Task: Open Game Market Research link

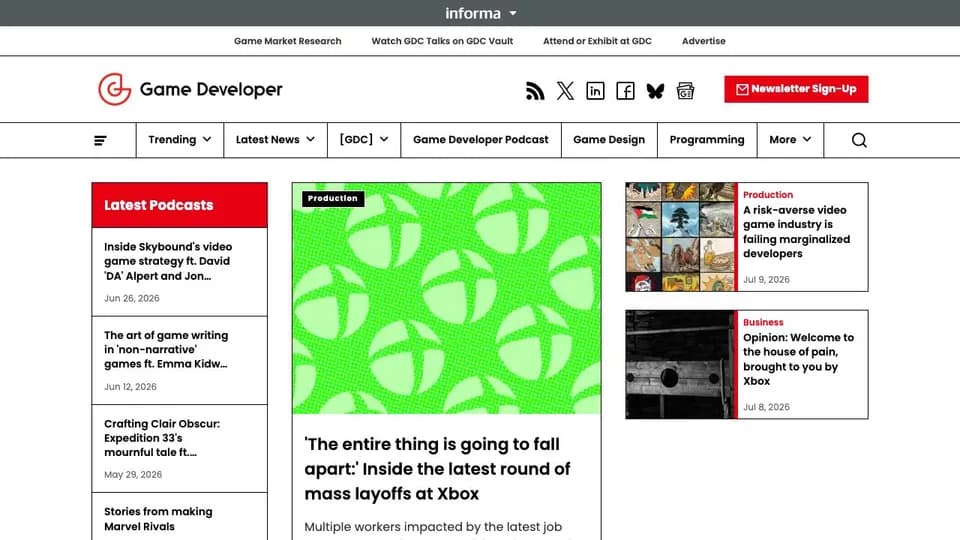Action: point(288,41)
